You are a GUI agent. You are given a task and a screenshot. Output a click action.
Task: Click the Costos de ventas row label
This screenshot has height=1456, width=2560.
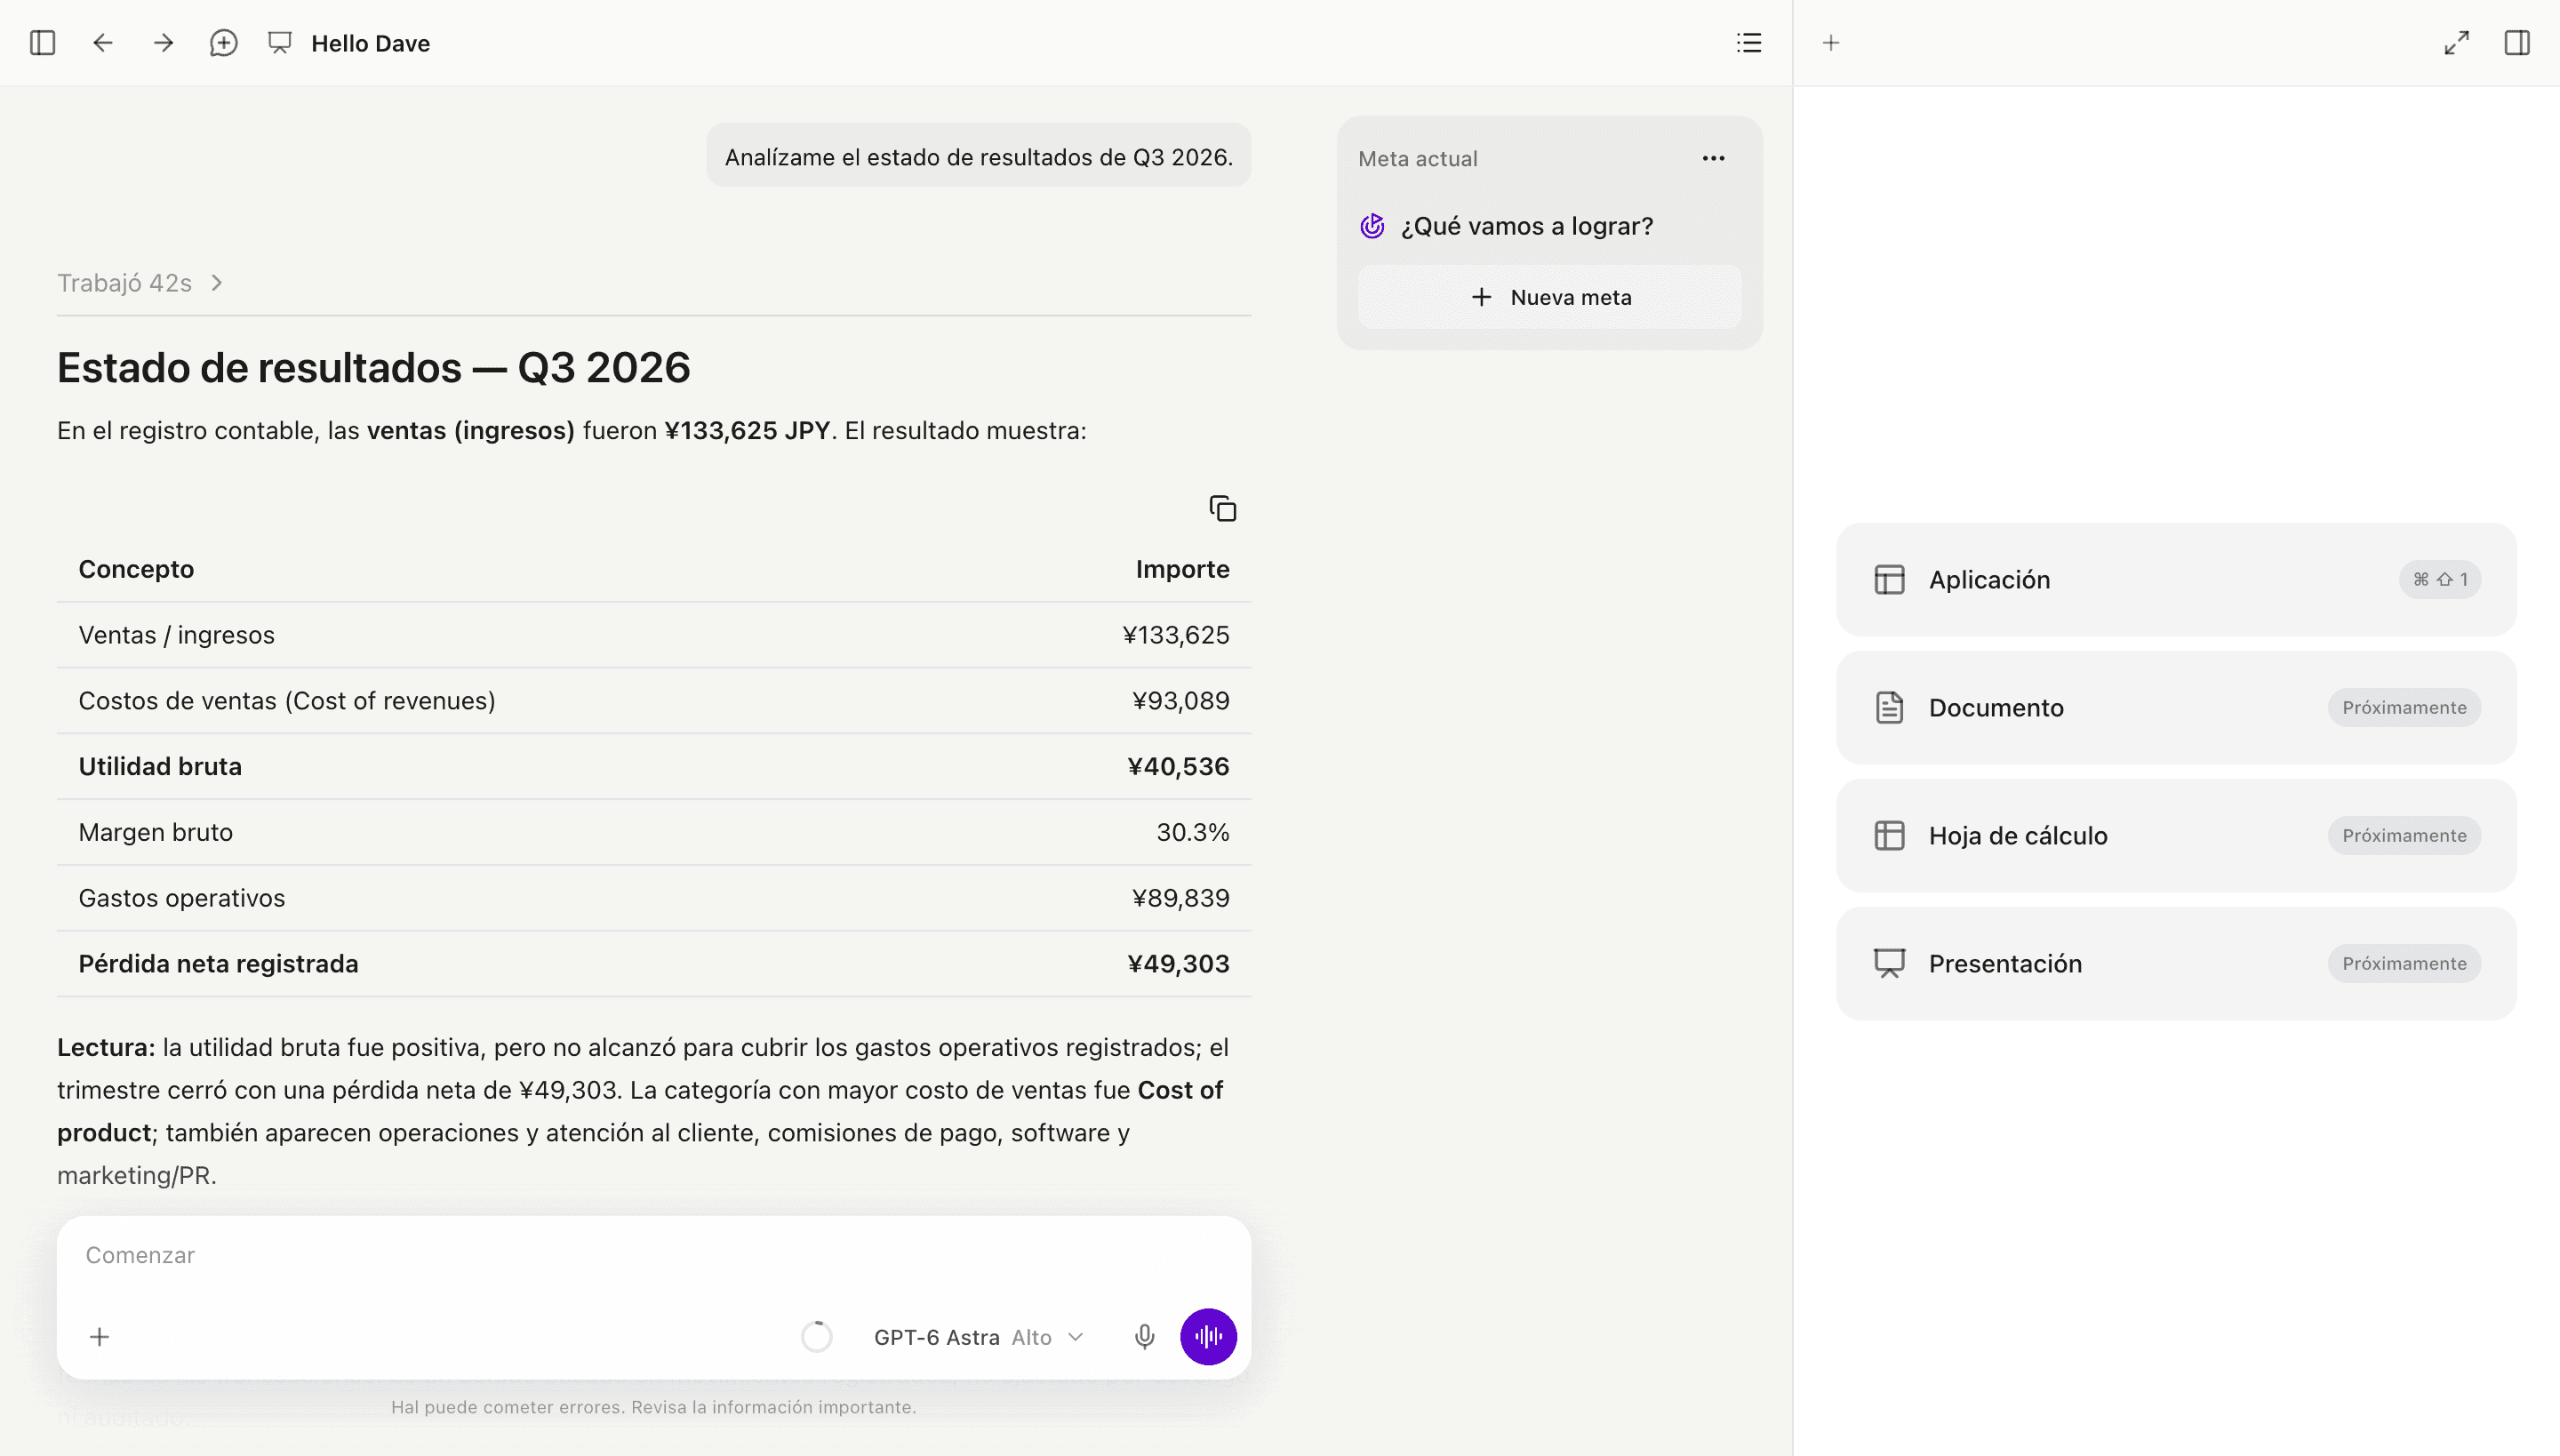(x=287, y=701)
